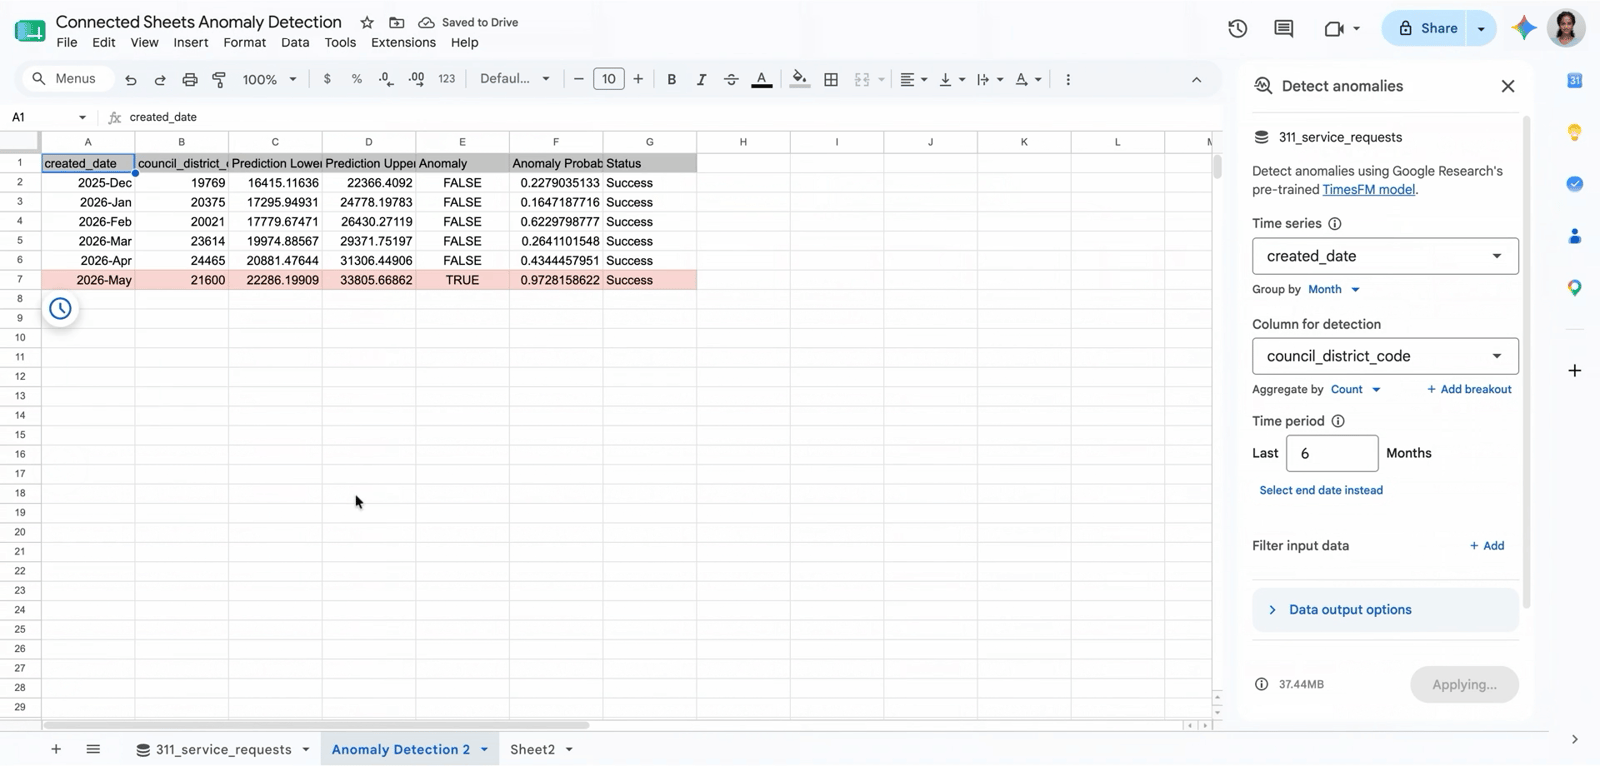Click the redo icon in toolbar
Image resolution: width=1600 pixels, height=766 pixels.
click(x=160, y=79)
